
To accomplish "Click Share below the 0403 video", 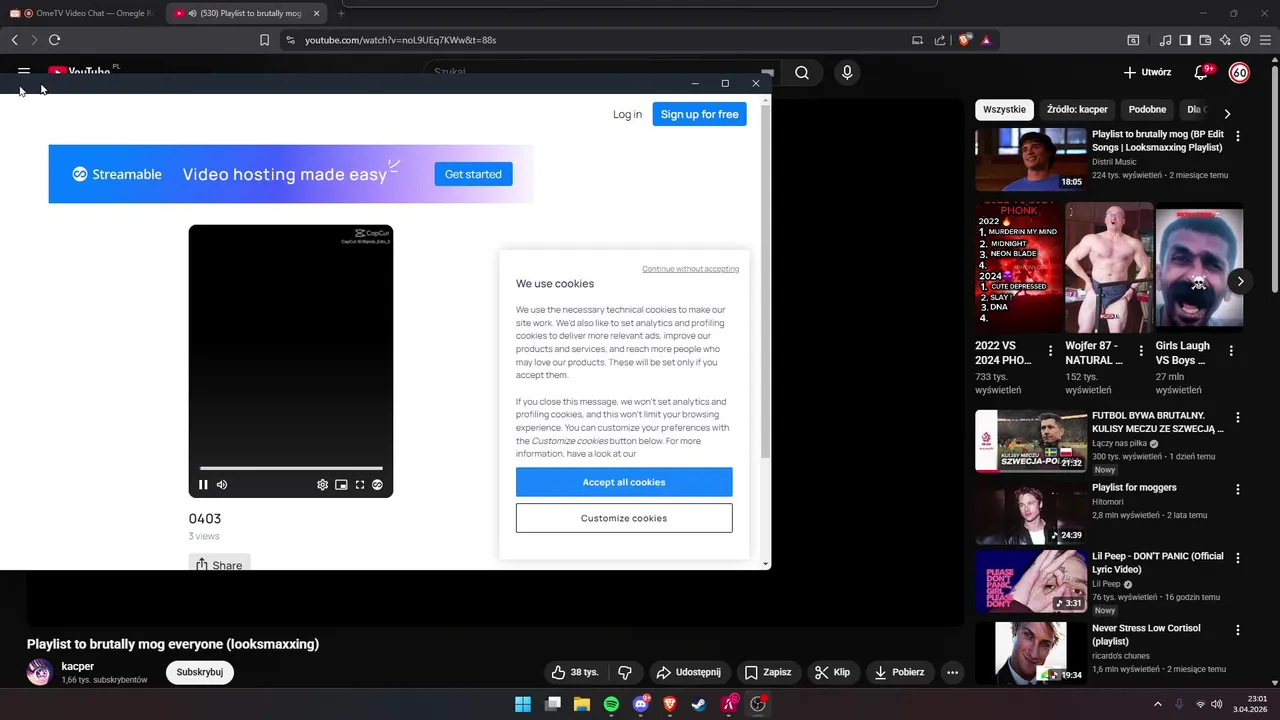I will coord(219,565).
